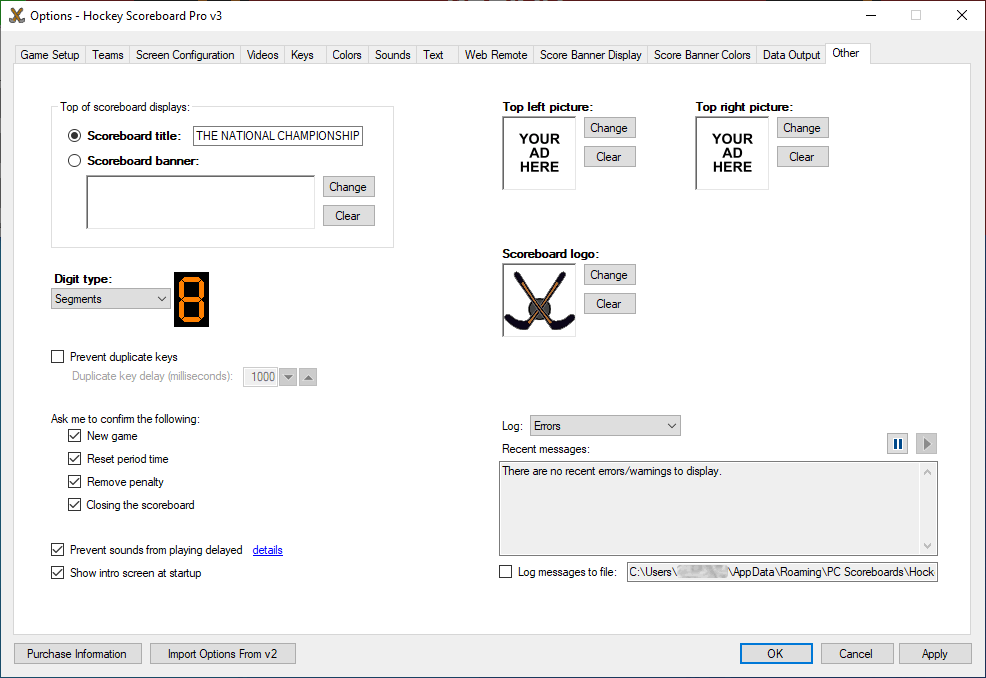Increase duplicate key delay with up arrow
The width and height of the screenshot is (986, 678).
pos(309,377)
